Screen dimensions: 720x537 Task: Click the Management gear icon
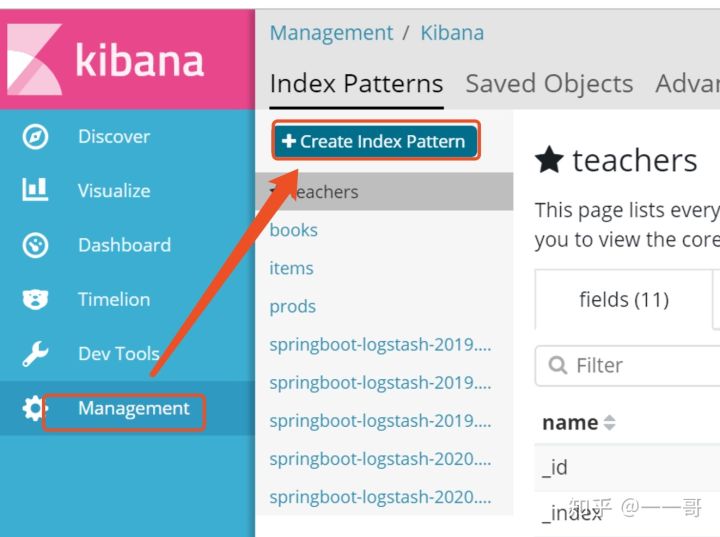(x=35, y=408)
